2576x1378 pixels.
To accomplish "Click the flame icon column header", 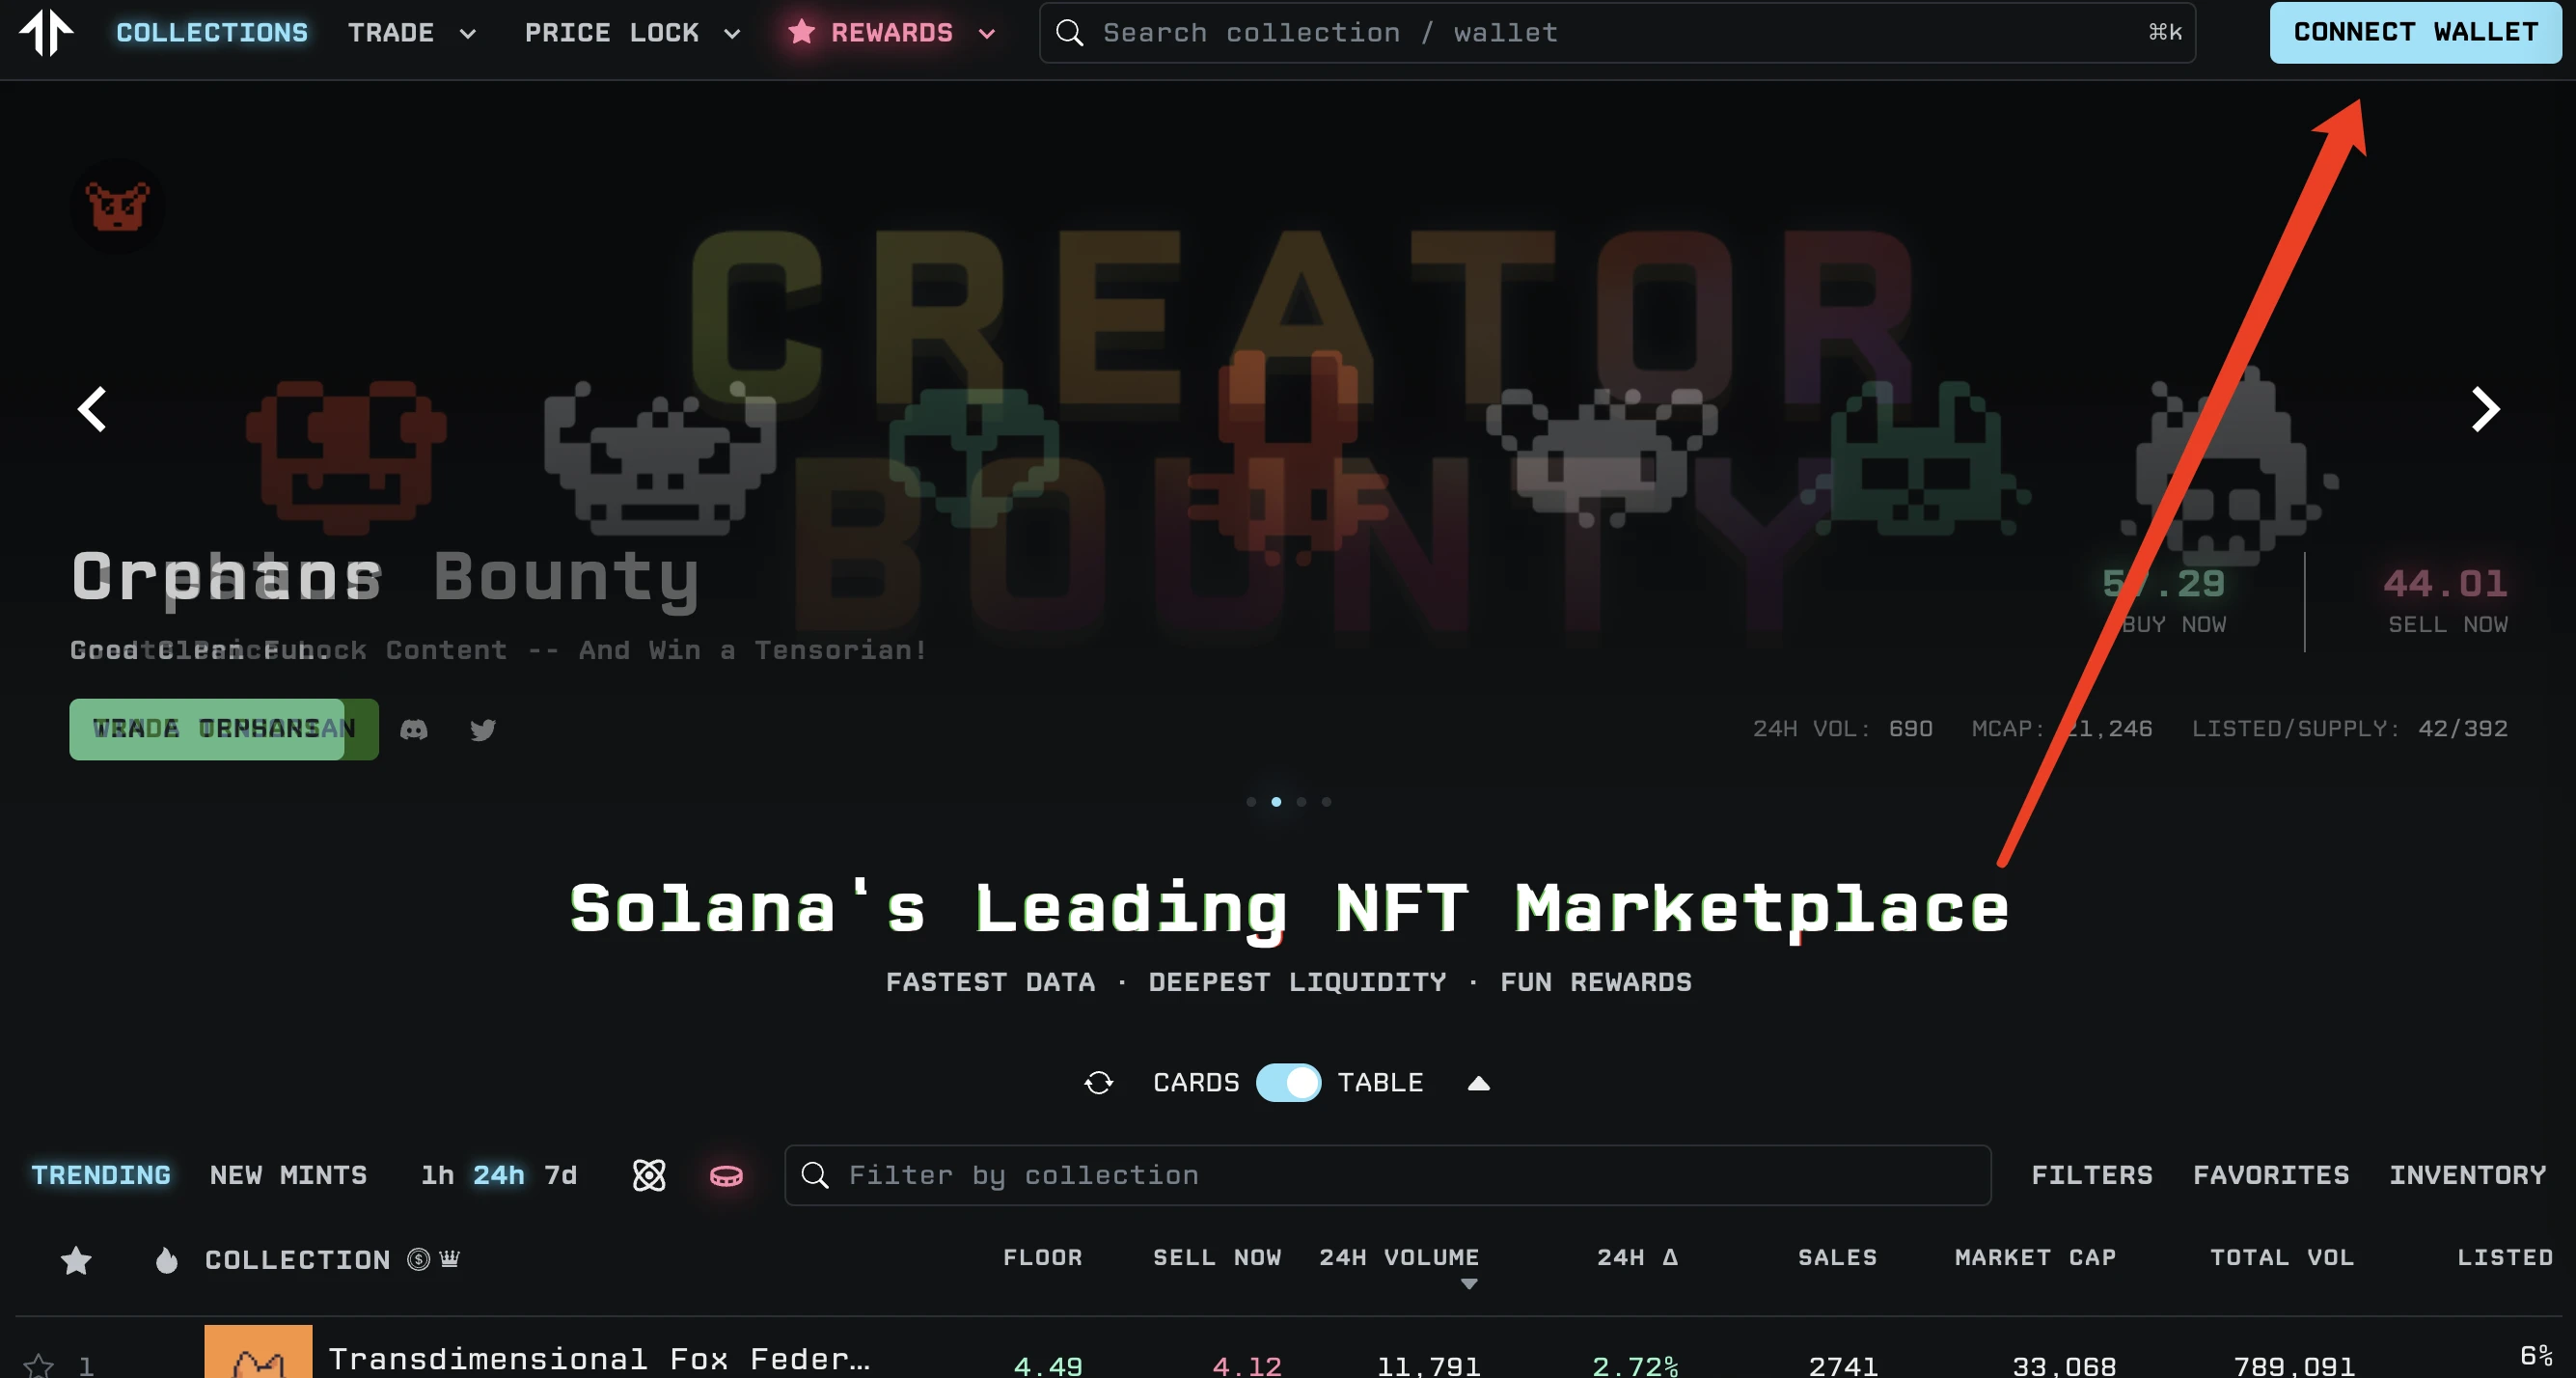I will 167,1260.
